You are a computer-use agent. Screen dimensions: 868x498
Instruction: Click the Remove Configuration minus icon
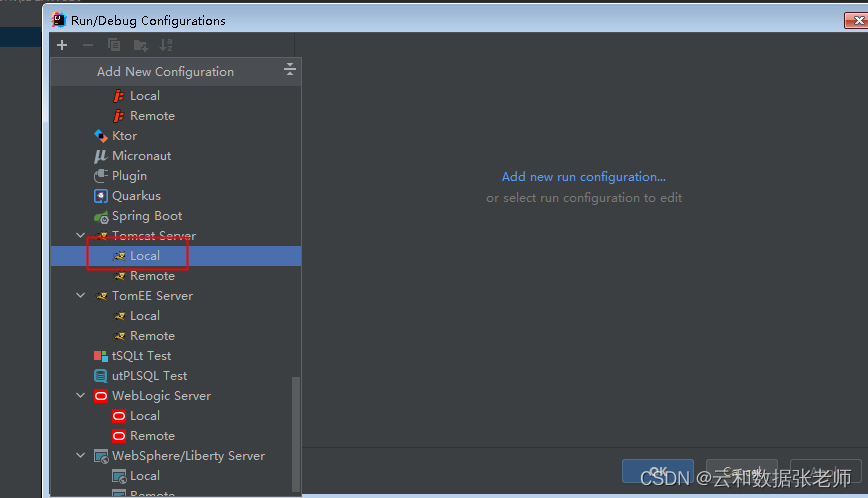87,45
